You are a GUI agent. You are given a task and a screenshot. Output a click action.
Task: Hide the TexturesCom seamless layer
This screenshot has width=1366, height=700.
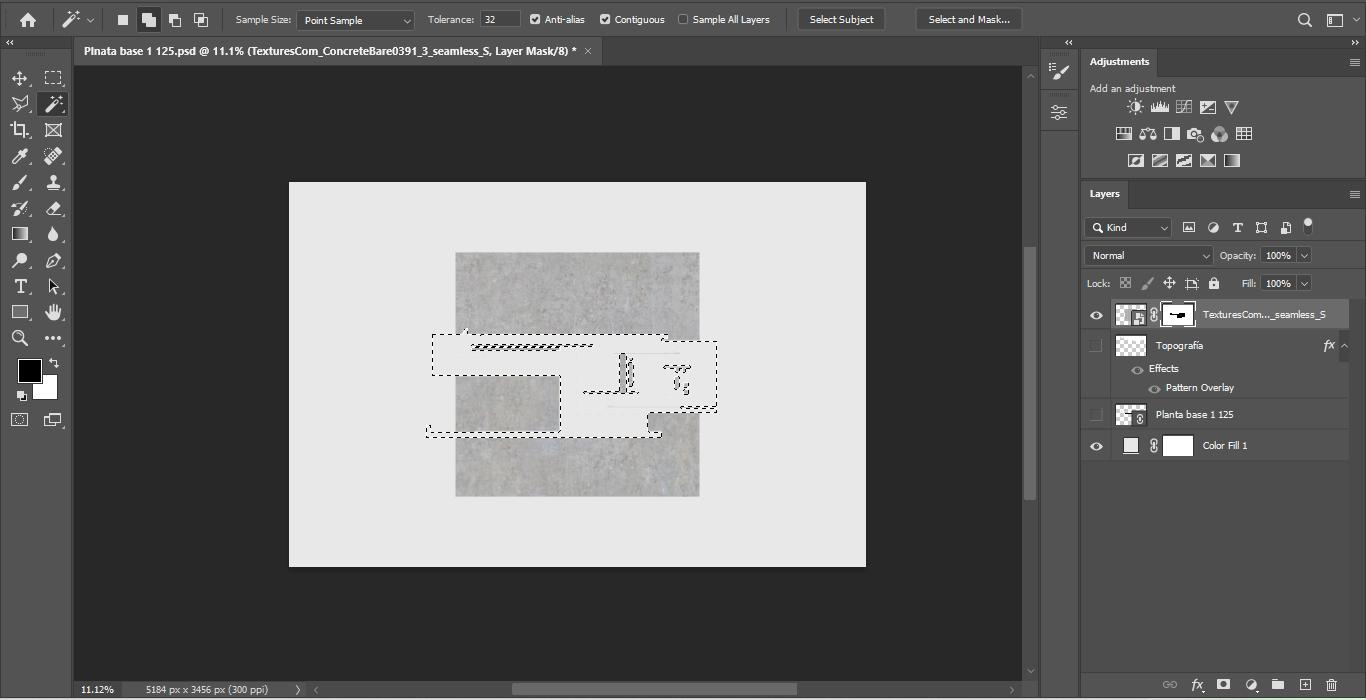[1096, 315]
